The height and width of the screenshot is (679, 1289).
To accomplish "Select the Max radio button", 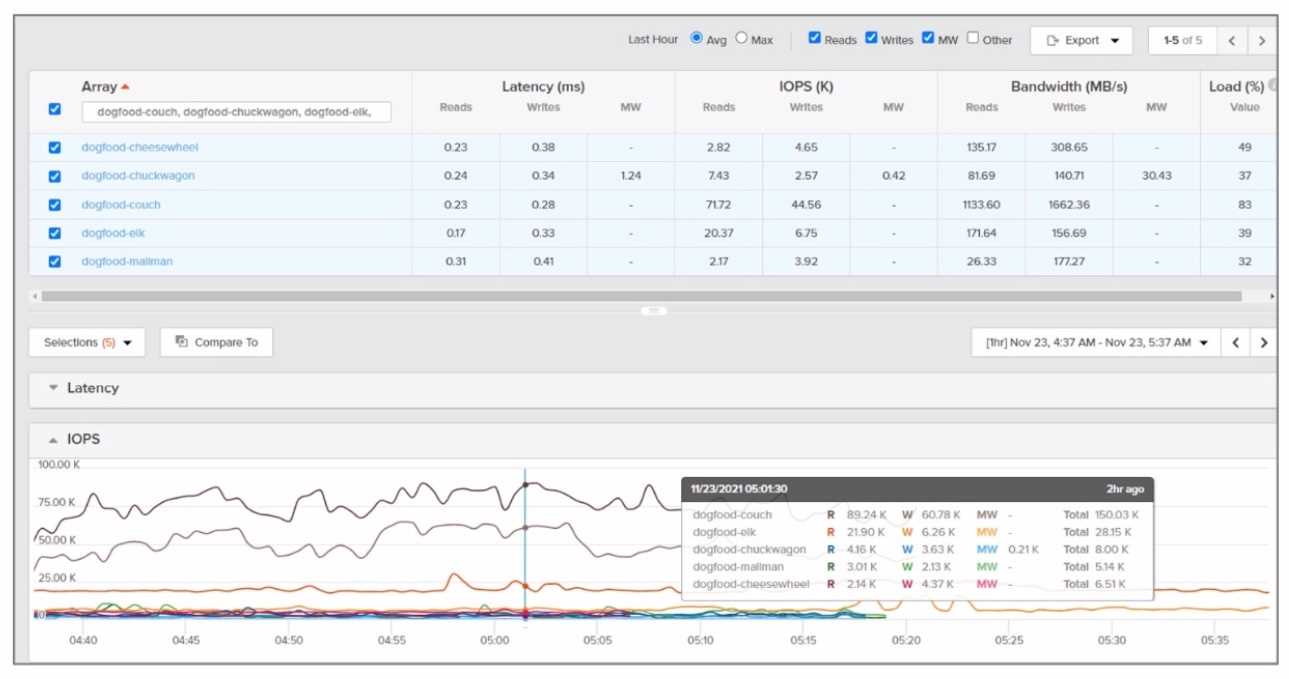I will click(x=741, y=39).
